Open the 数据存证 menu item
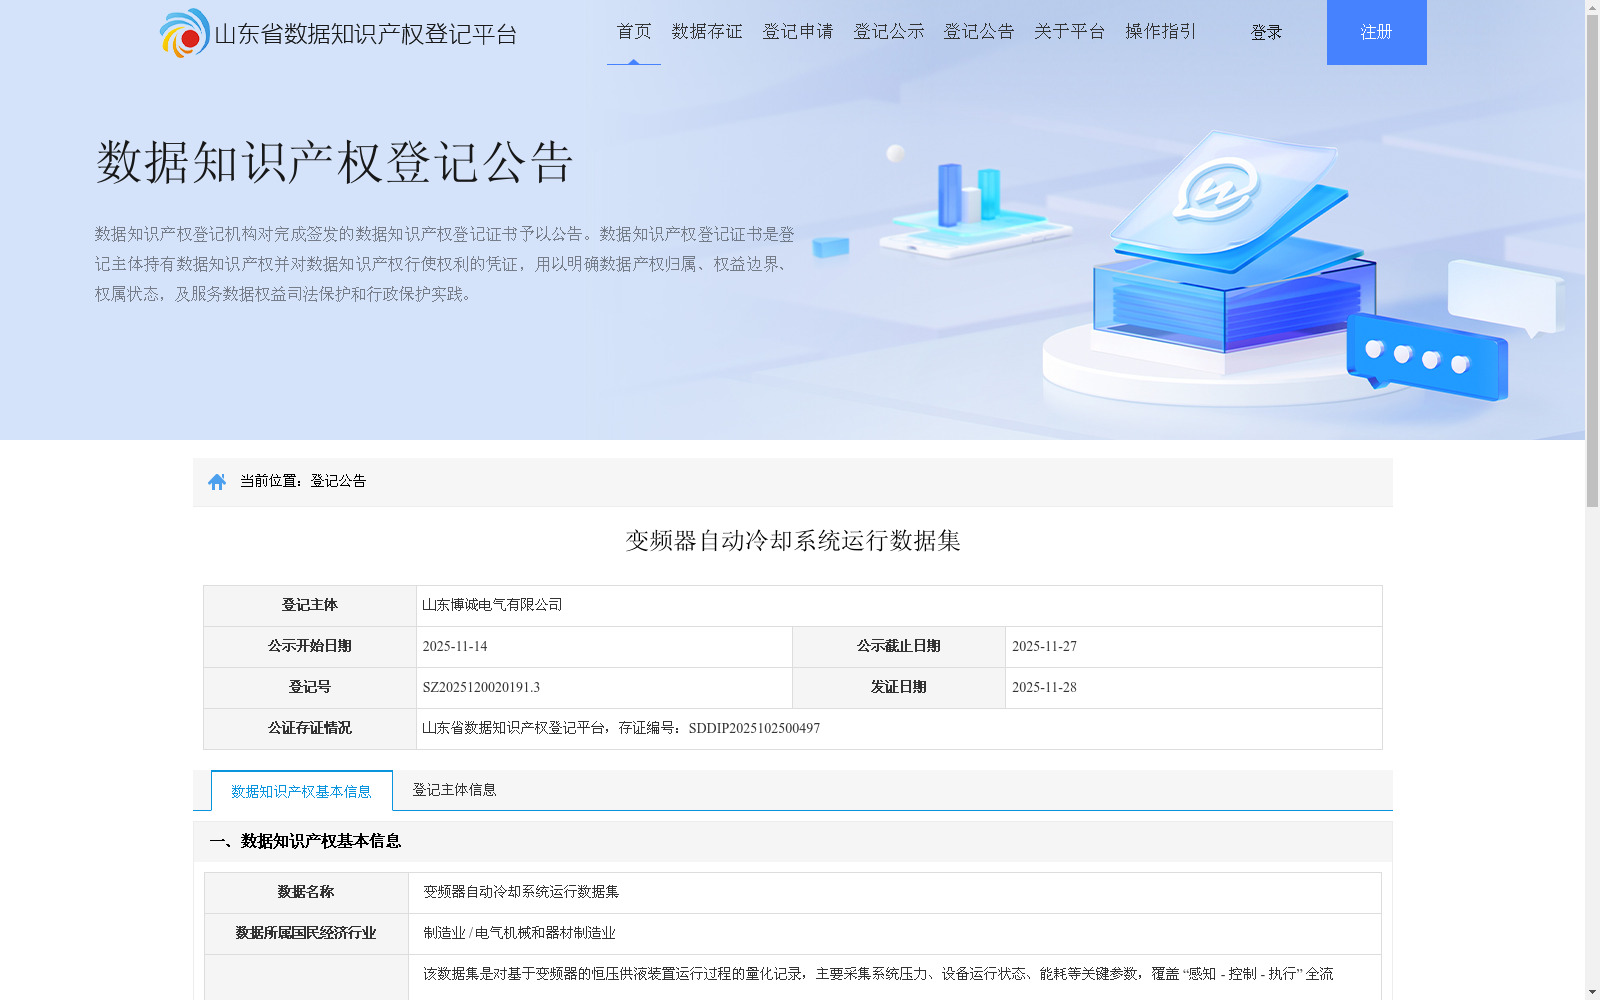The width and height of the screenshot is (1600, 1000). click(707, 32)
